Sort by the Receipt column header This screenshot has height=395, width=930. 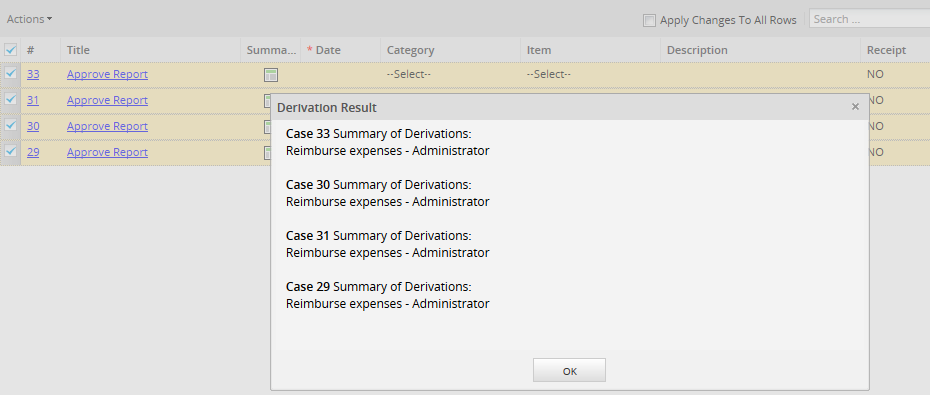[x=886, y=50]
